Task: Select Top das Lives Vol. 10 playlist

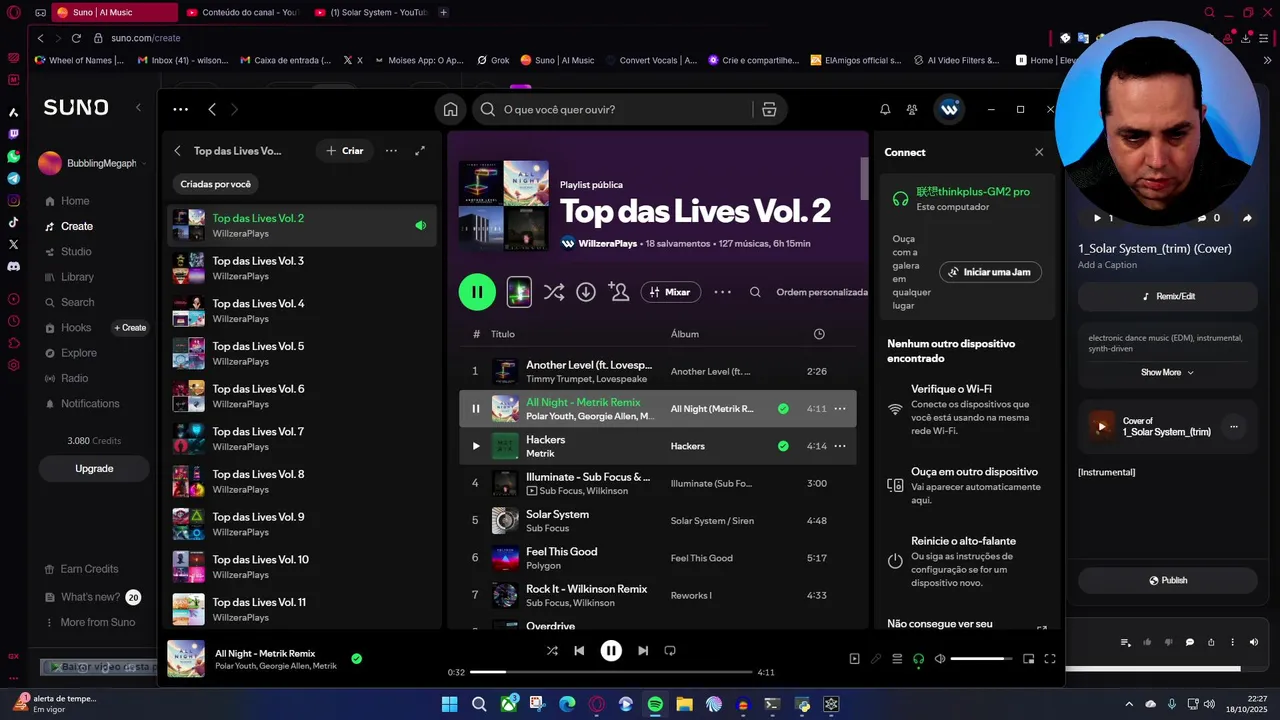Action: click(x=302, y=567)
